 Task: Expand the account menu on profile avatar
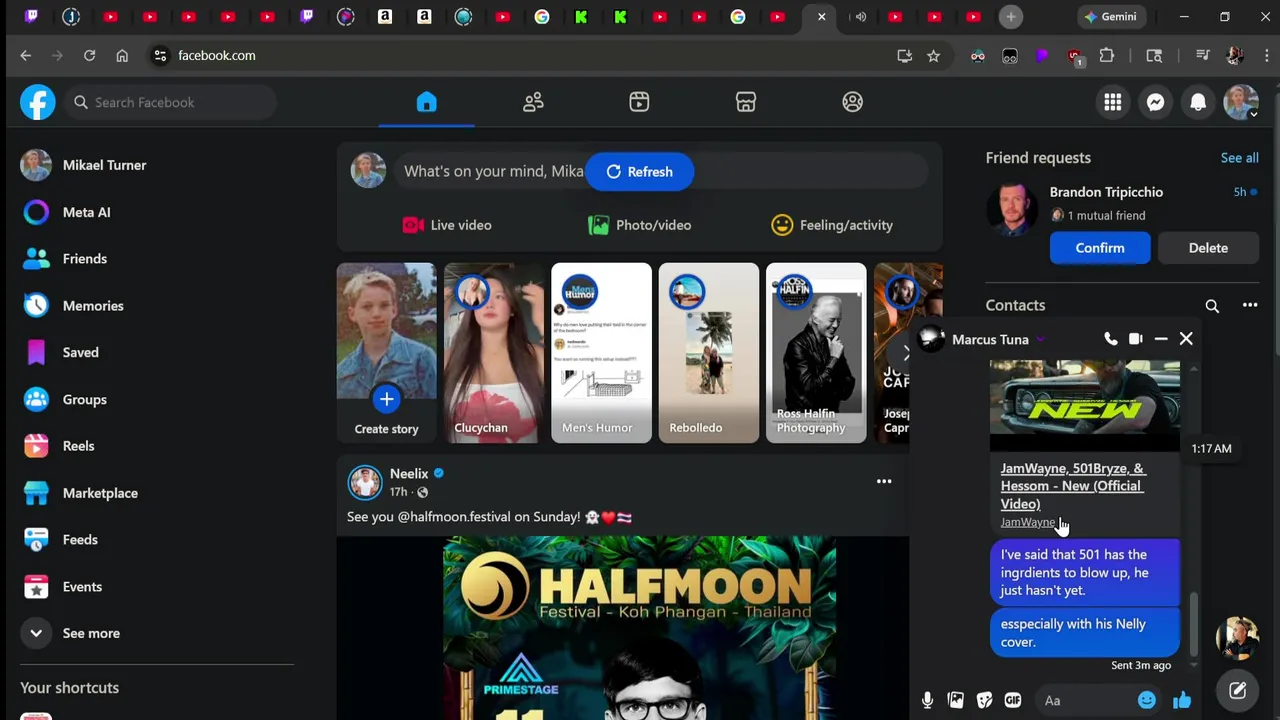click(x=1241, y=102)
